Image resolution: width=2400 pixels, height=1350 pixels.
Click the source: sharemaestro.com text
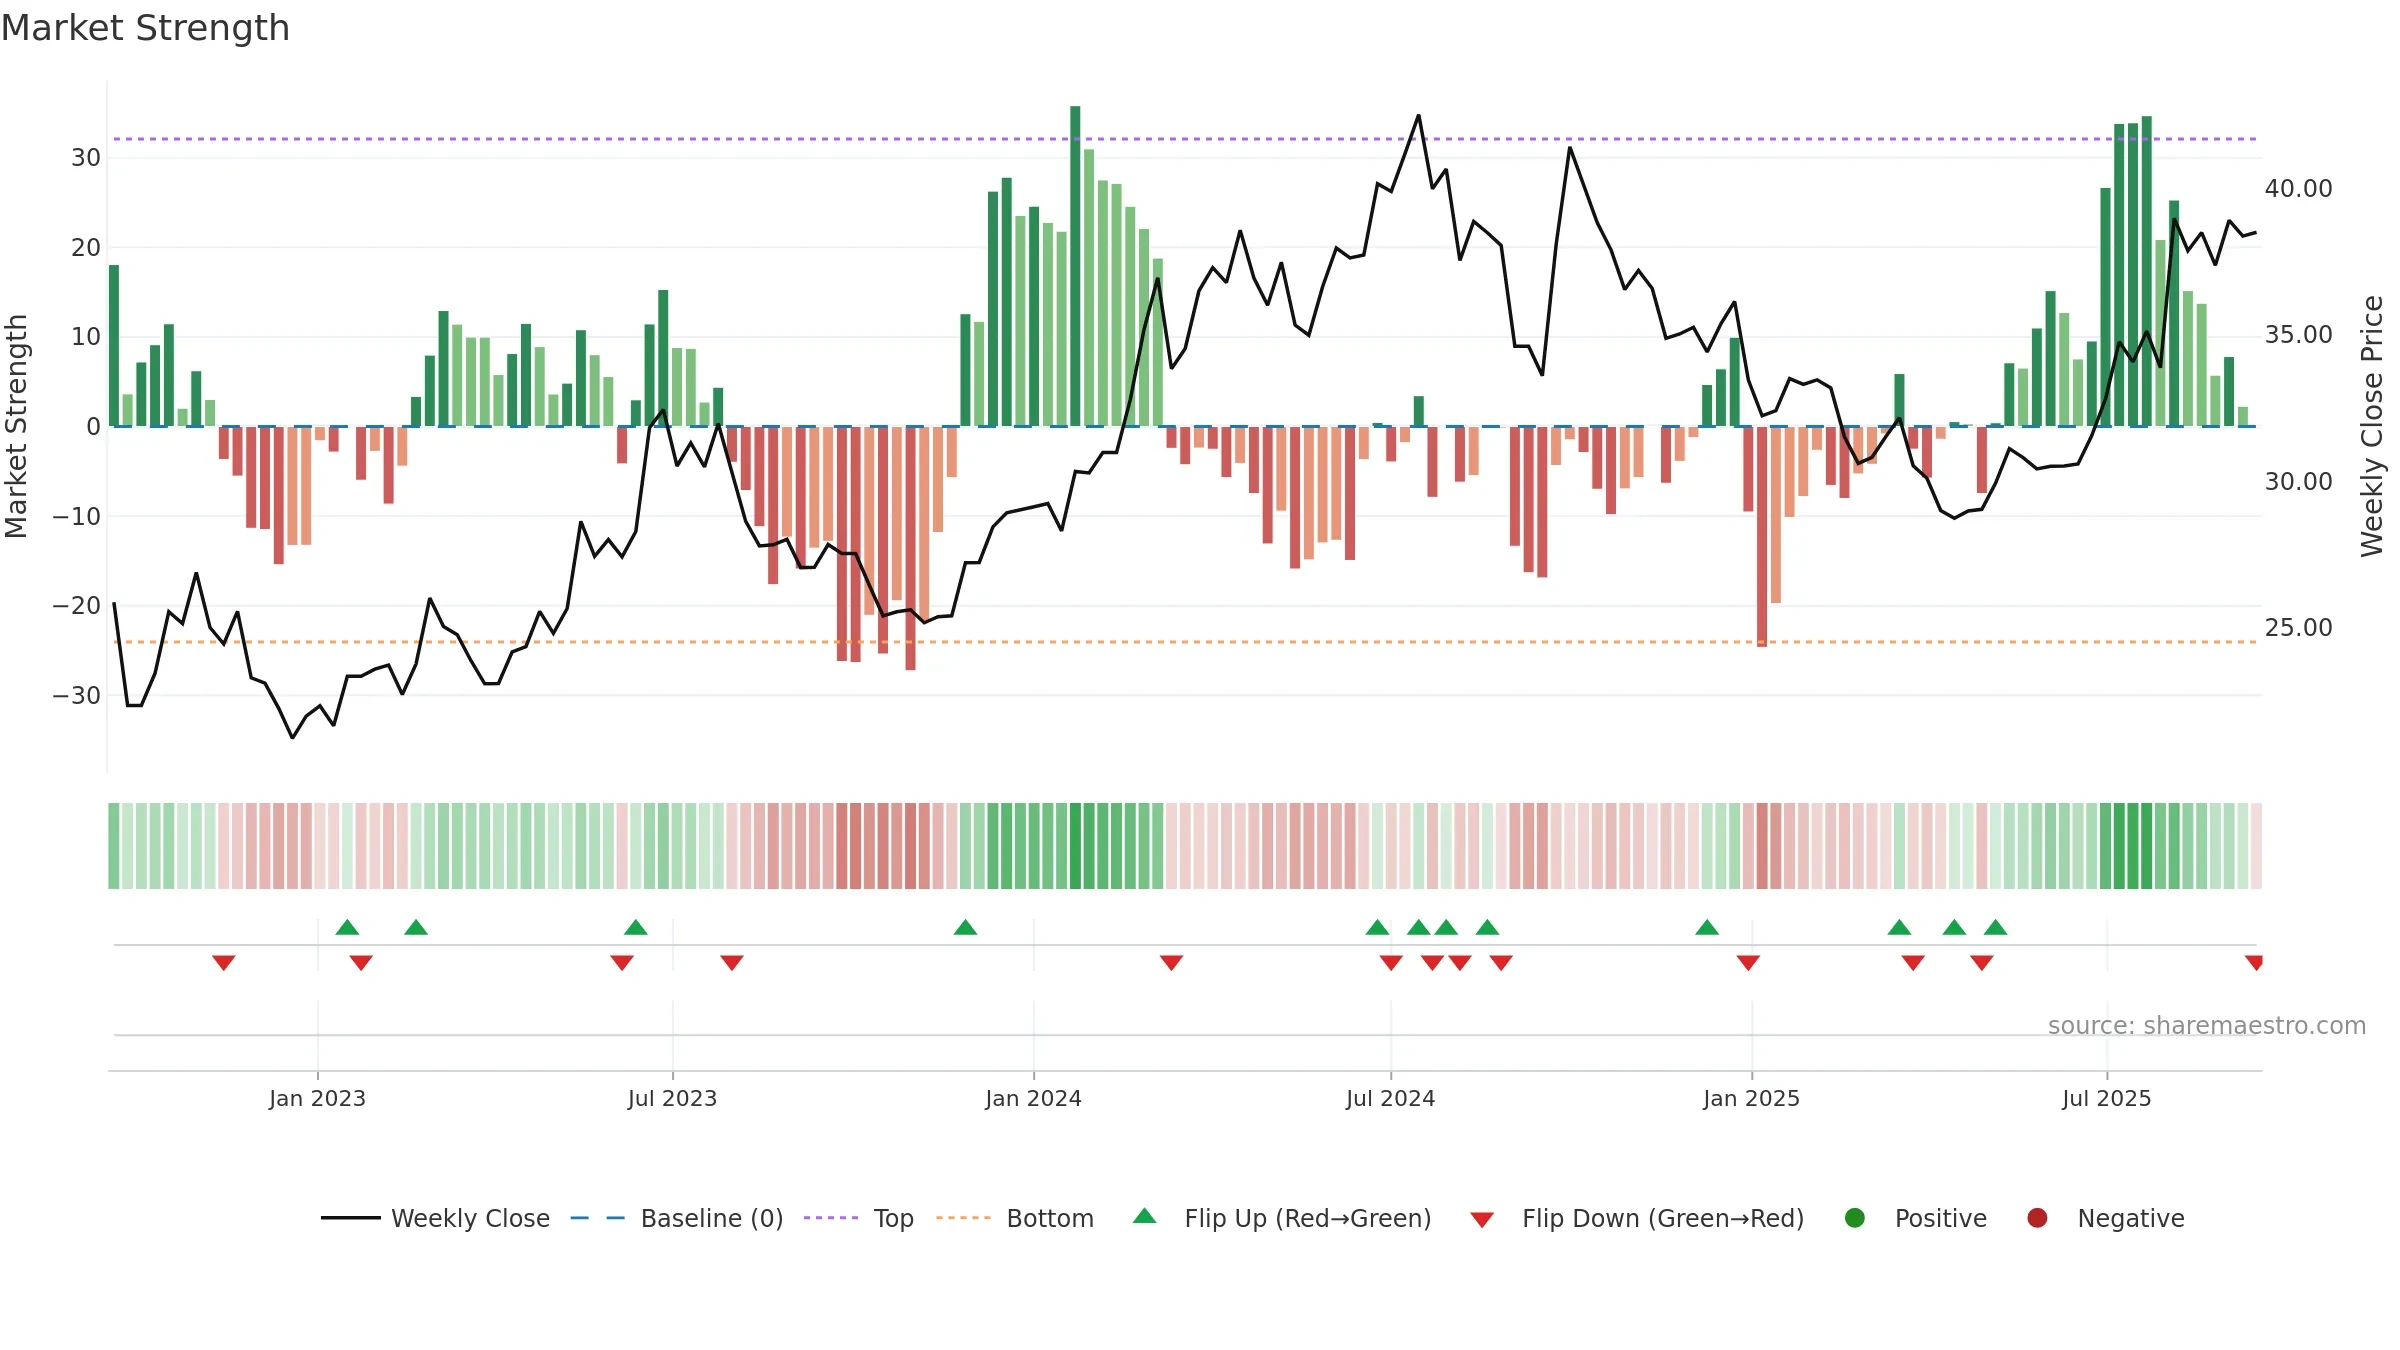(x=2207, y=1026)
